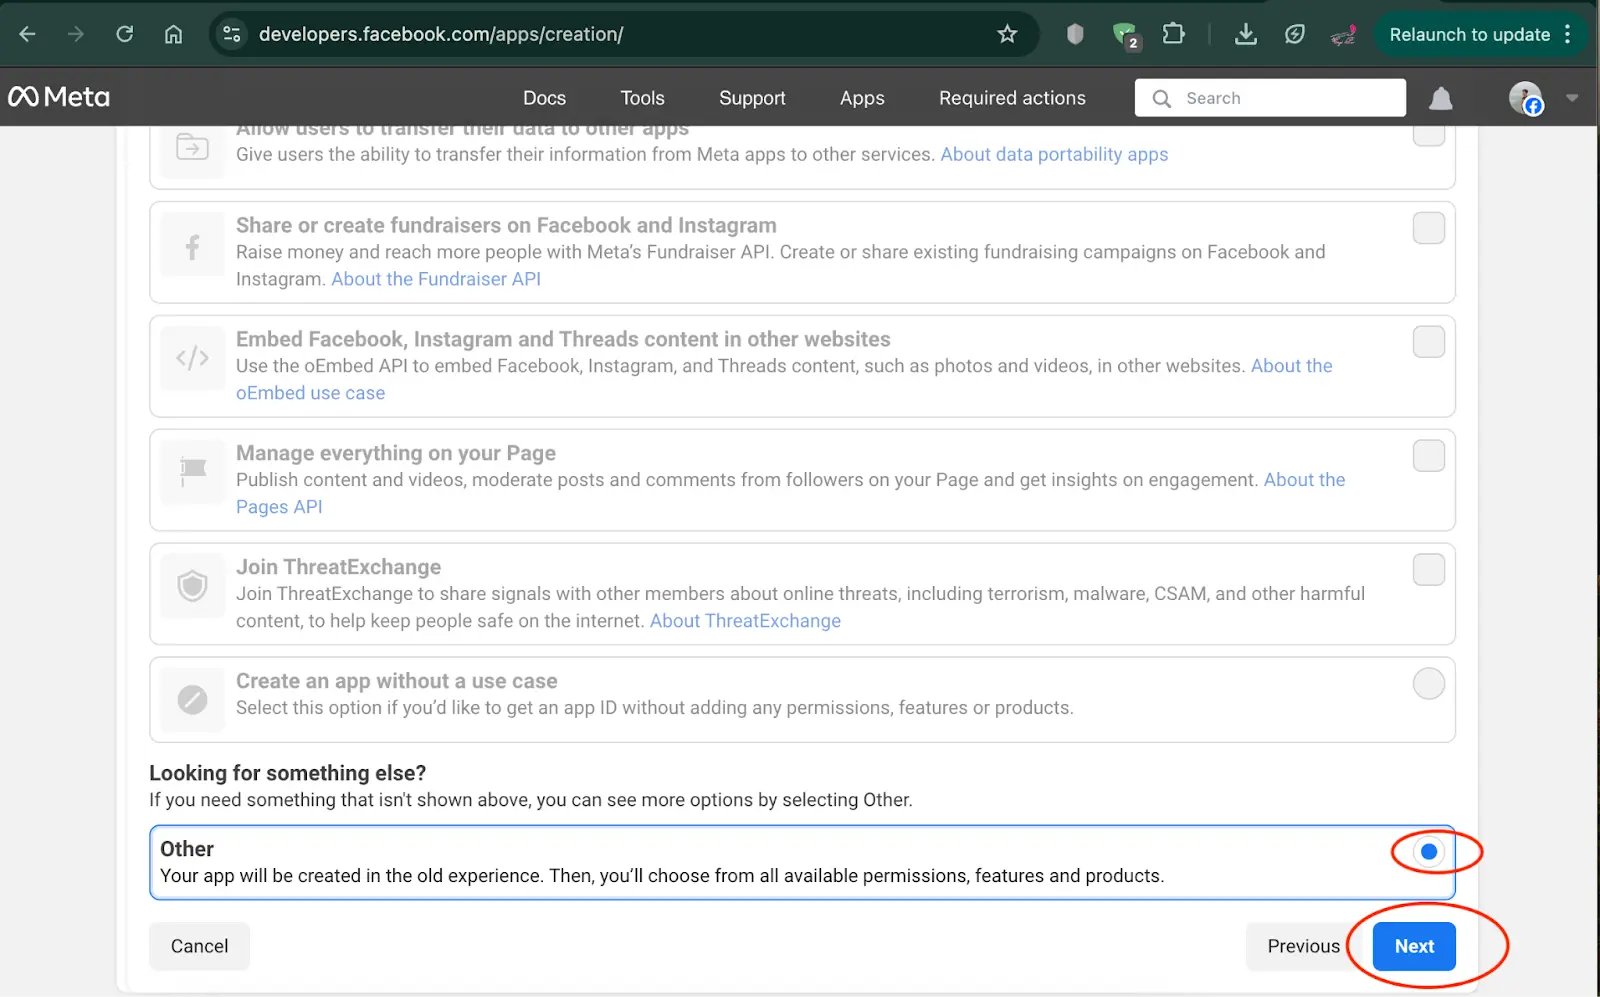Click the Meta logo in the header
The width and height of the screenshot is (1600, 997).
(59, 96)
